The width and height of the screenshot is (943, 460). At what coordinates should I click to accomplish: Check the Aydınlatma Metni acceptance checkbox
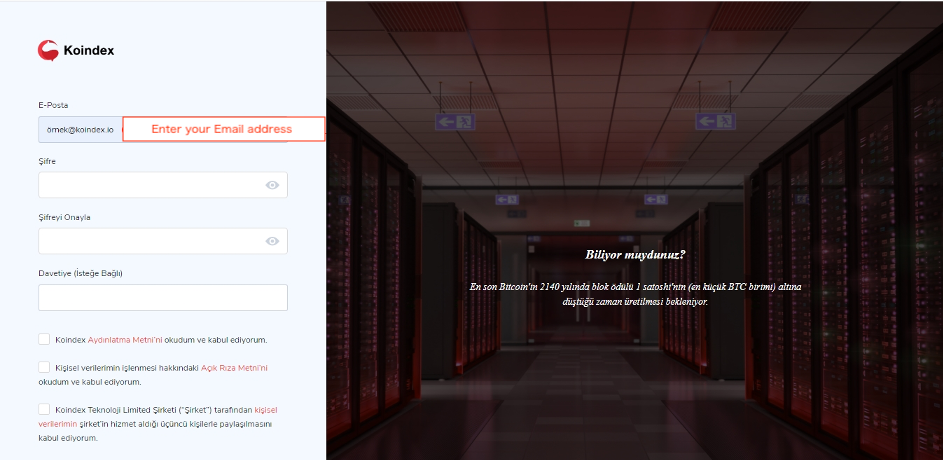point(44,339)
